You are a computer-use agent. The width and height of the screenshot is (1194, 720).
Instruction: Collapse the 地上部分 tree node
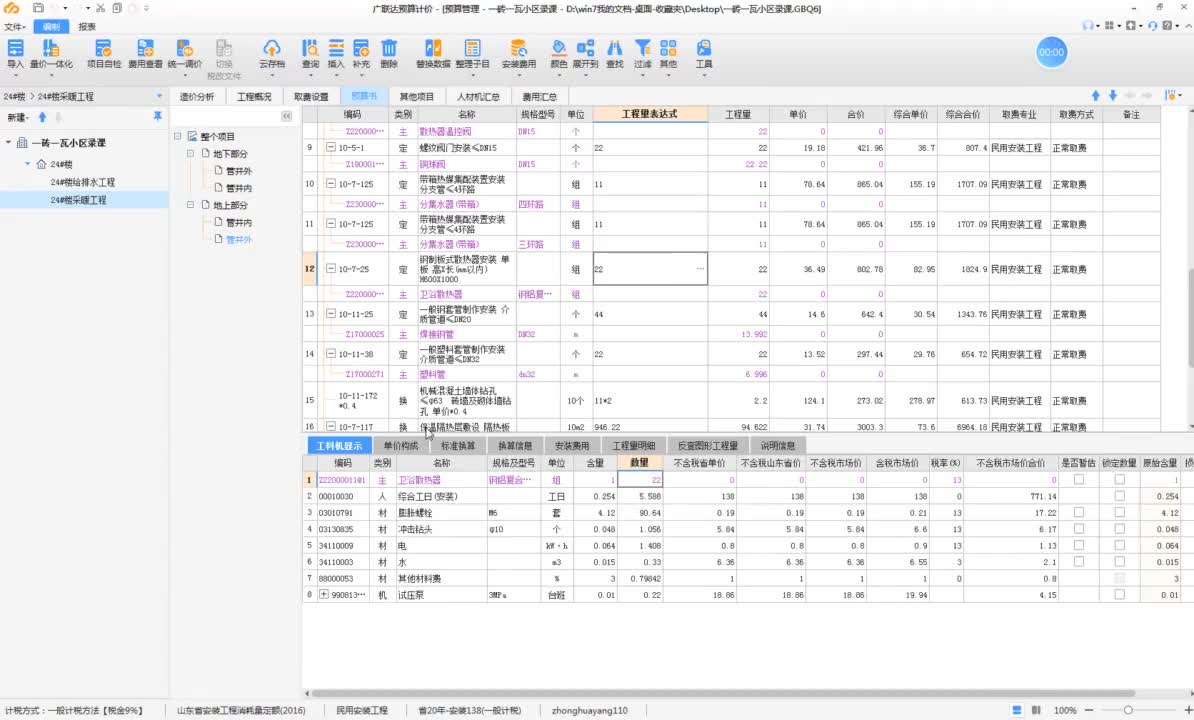[190, 205]
